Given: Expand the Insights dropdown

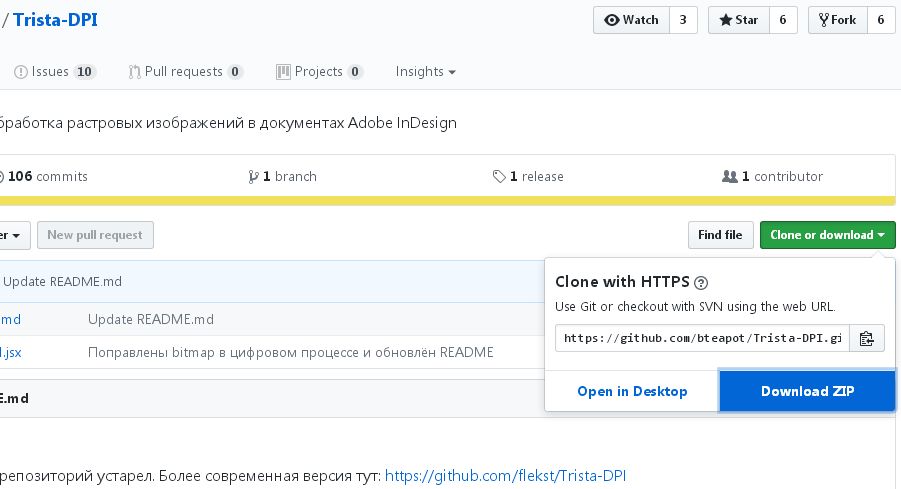Looking at the screenshot, I should tap(425, 72).
